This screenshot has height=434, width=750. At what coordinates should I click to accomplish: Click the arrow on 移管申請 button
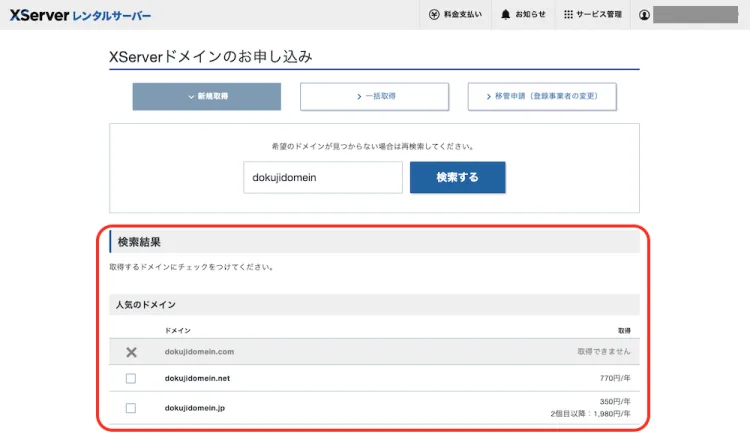tap(488, 97)
